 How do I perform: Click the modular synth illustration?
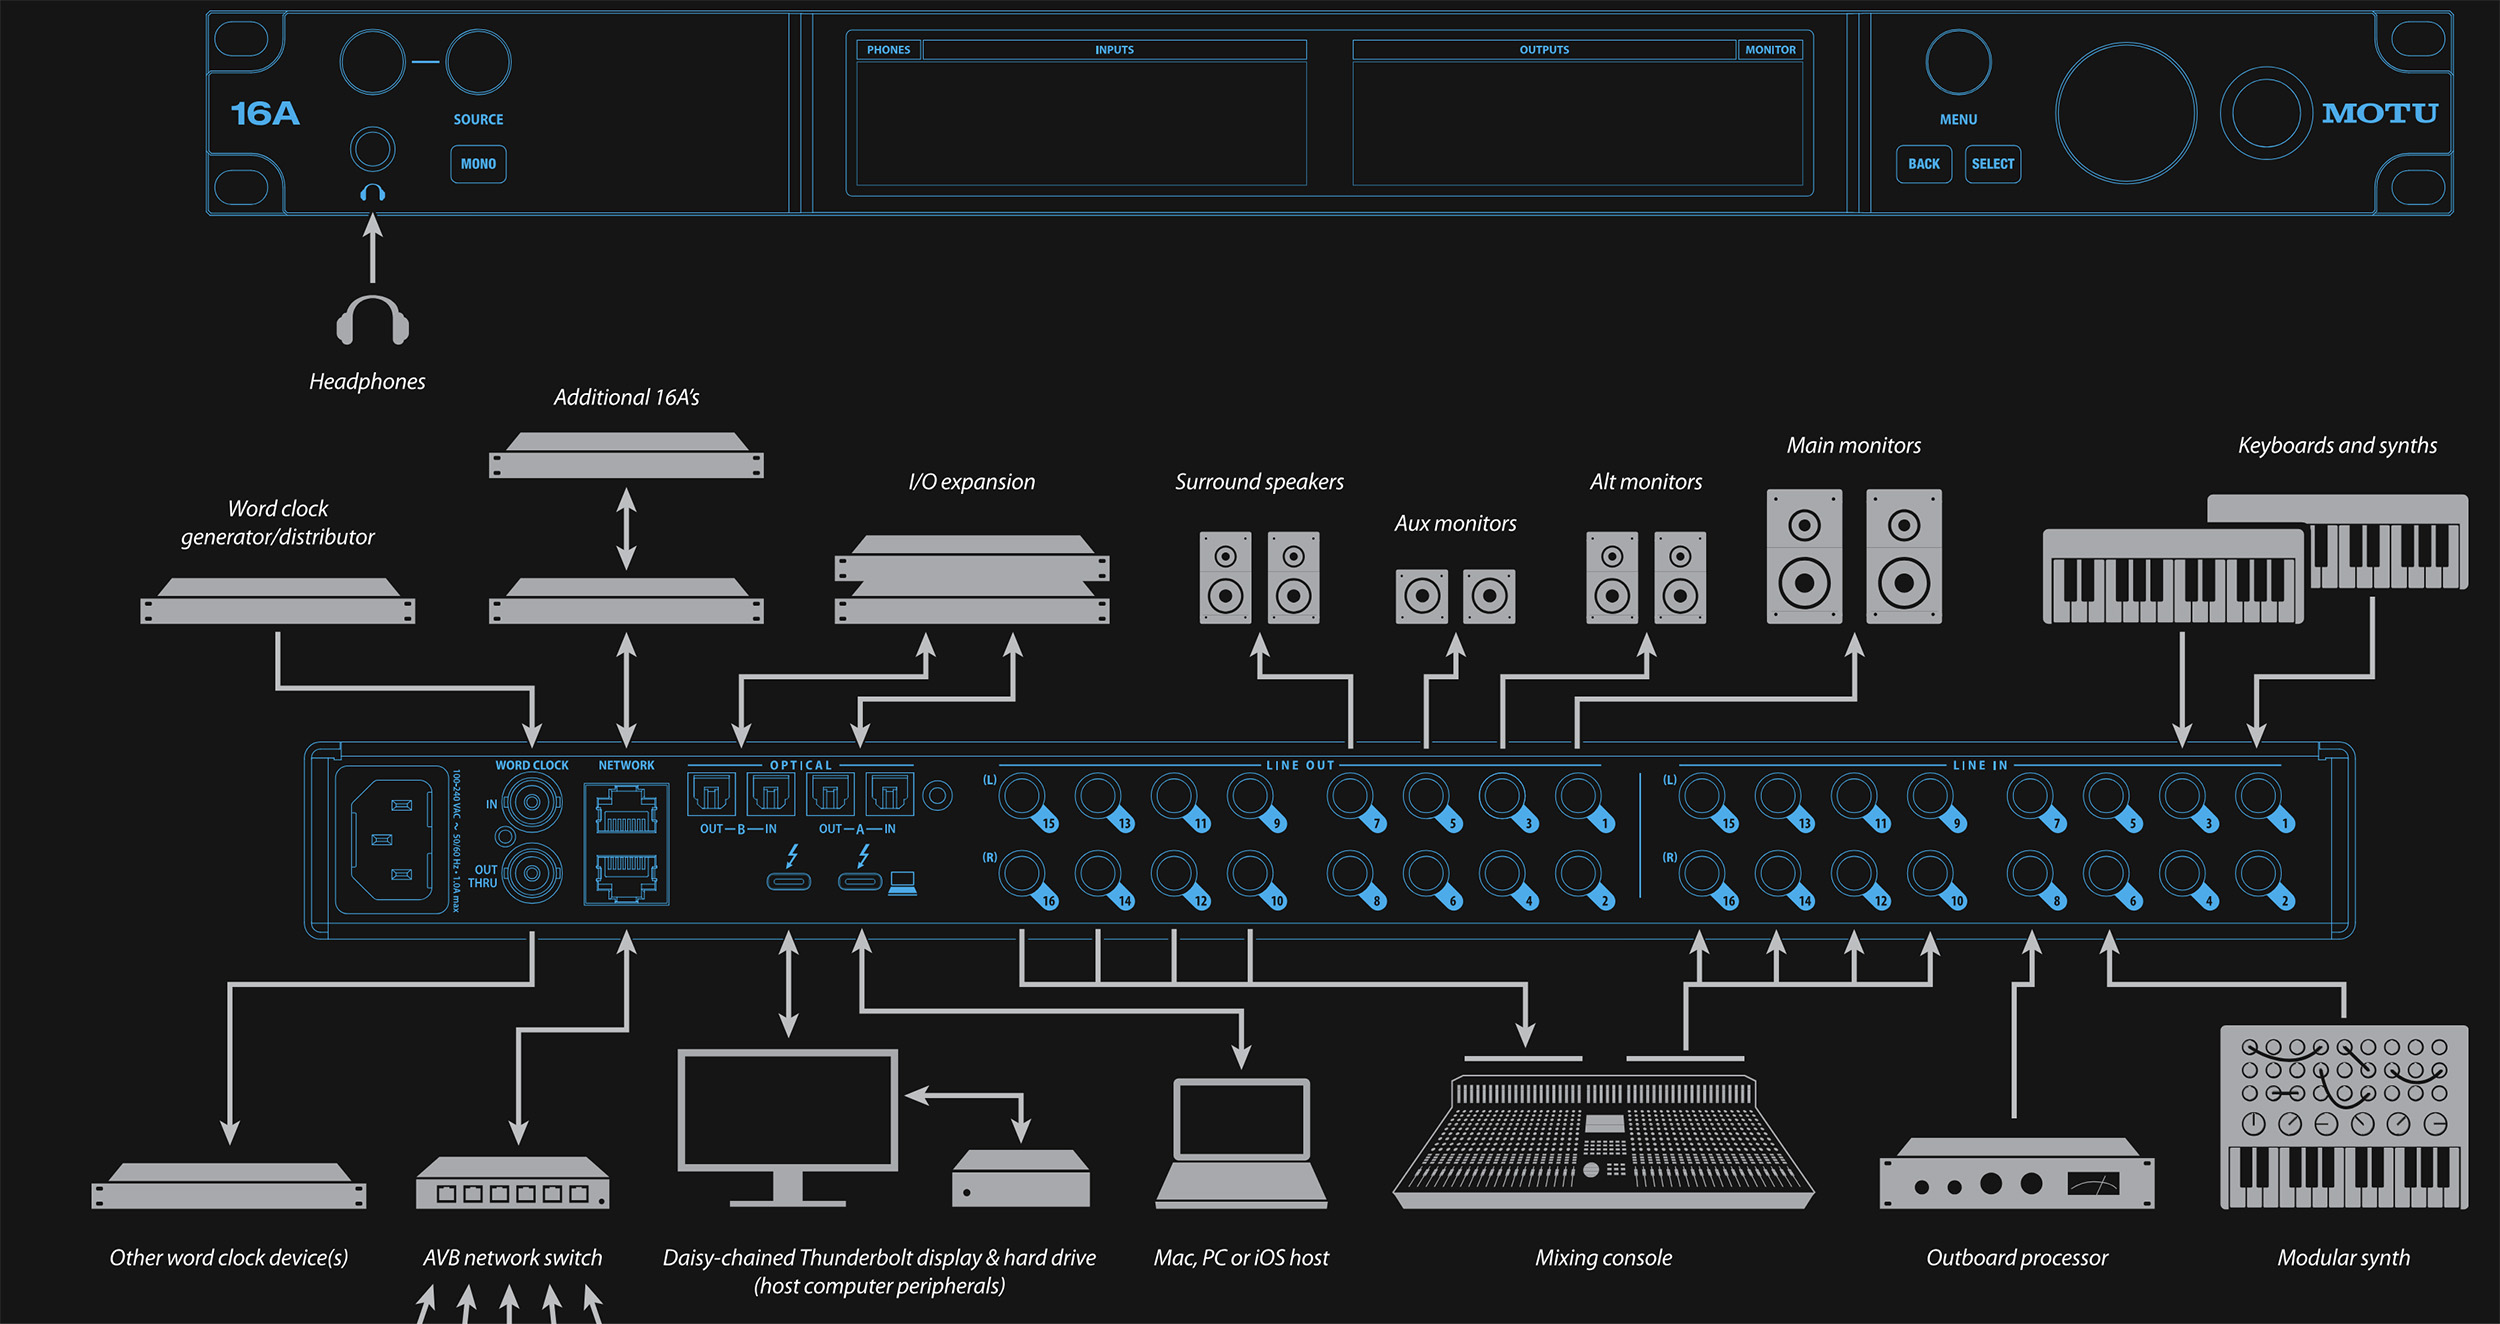pyautogui.click(x=2343, y=1116)
